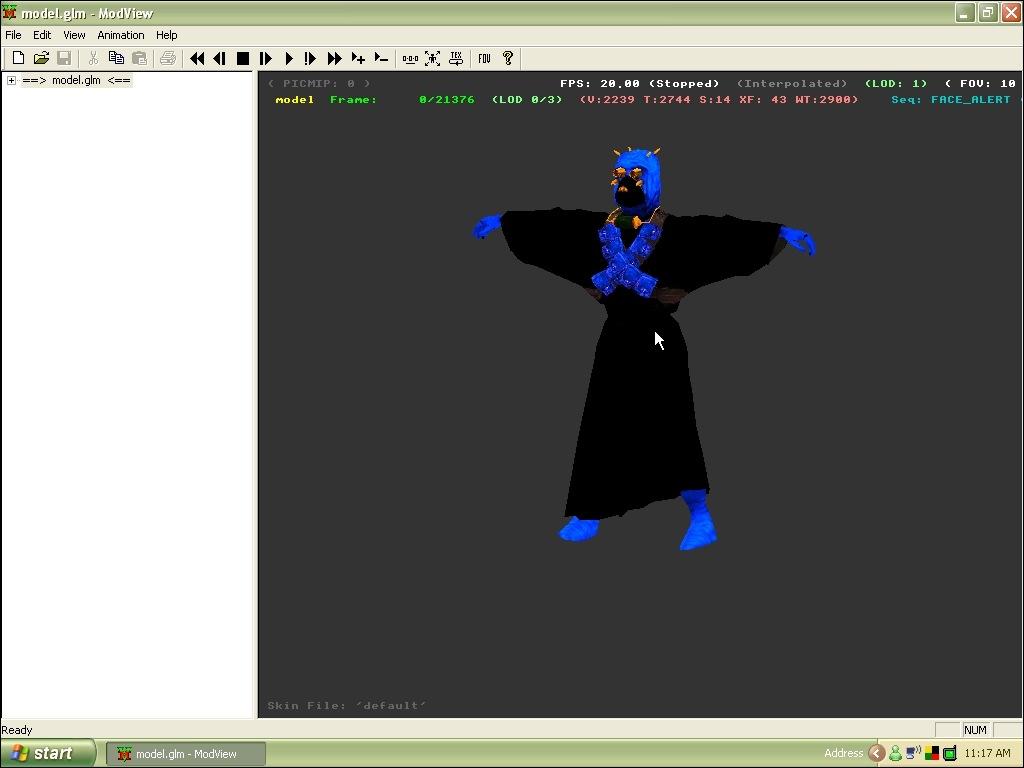Select the model.glm item in the tree

[76, 81]
